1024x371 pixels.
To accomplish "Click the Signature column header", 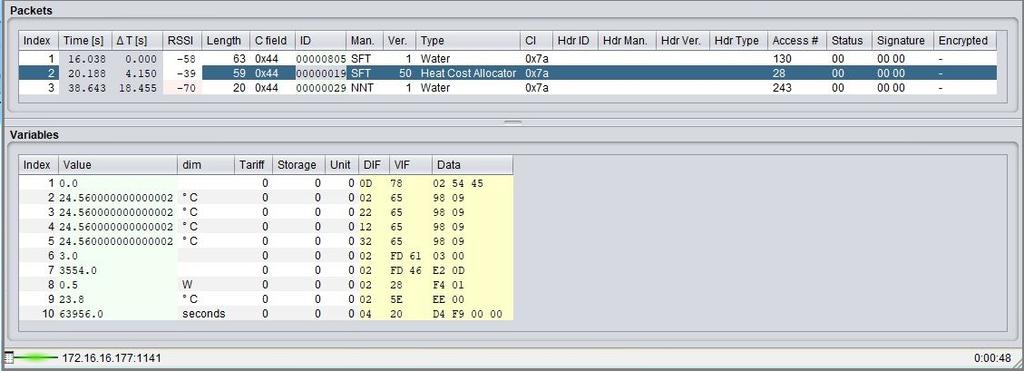I will pyautogui.click(x=903, y=40).
